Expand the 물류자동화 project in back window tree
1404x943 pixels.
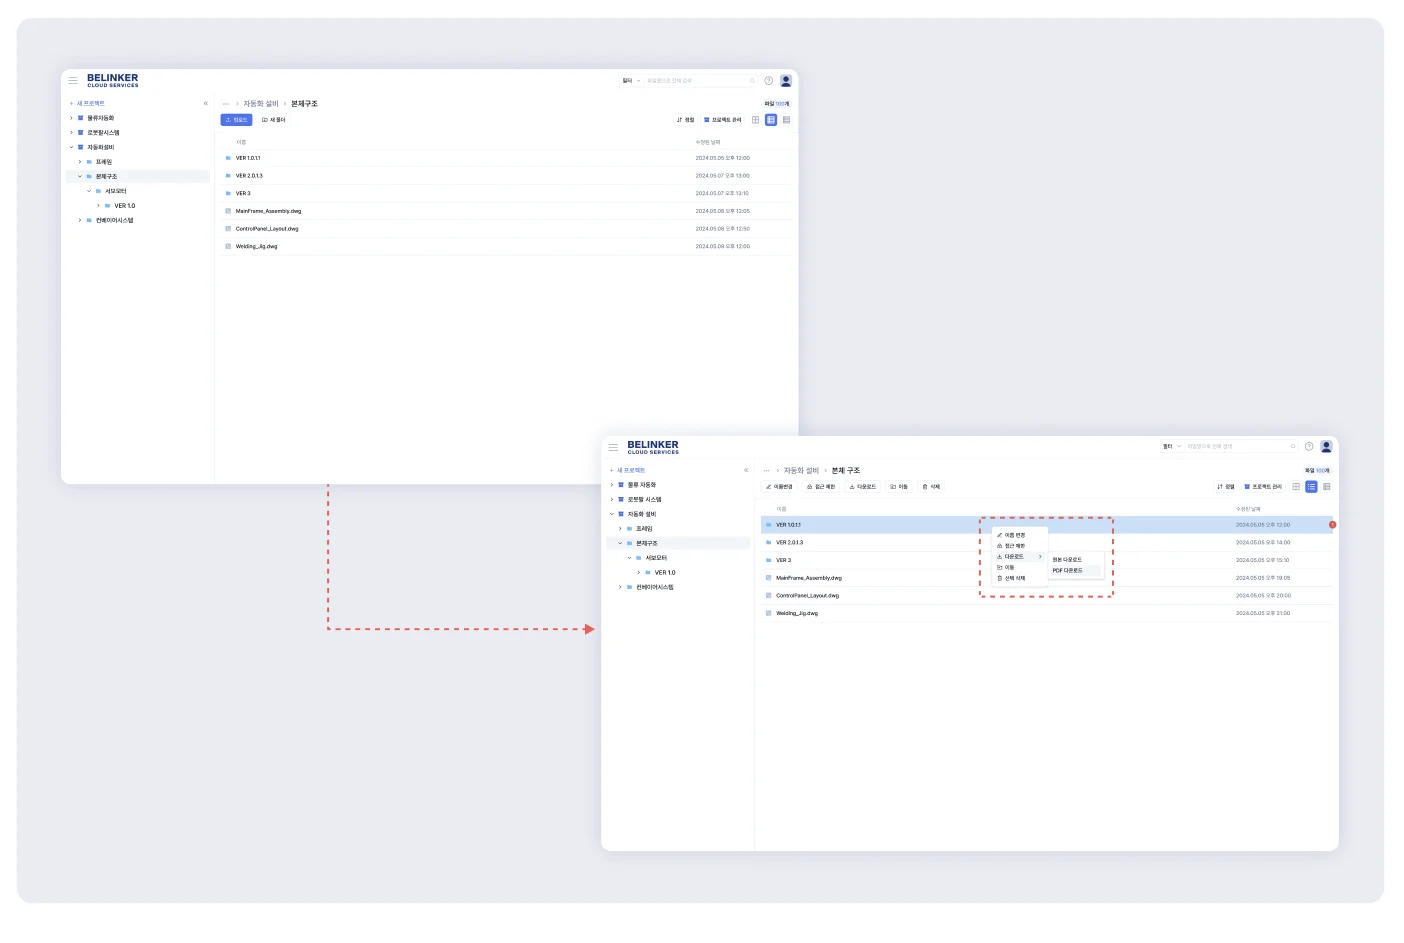pos(71,118)
